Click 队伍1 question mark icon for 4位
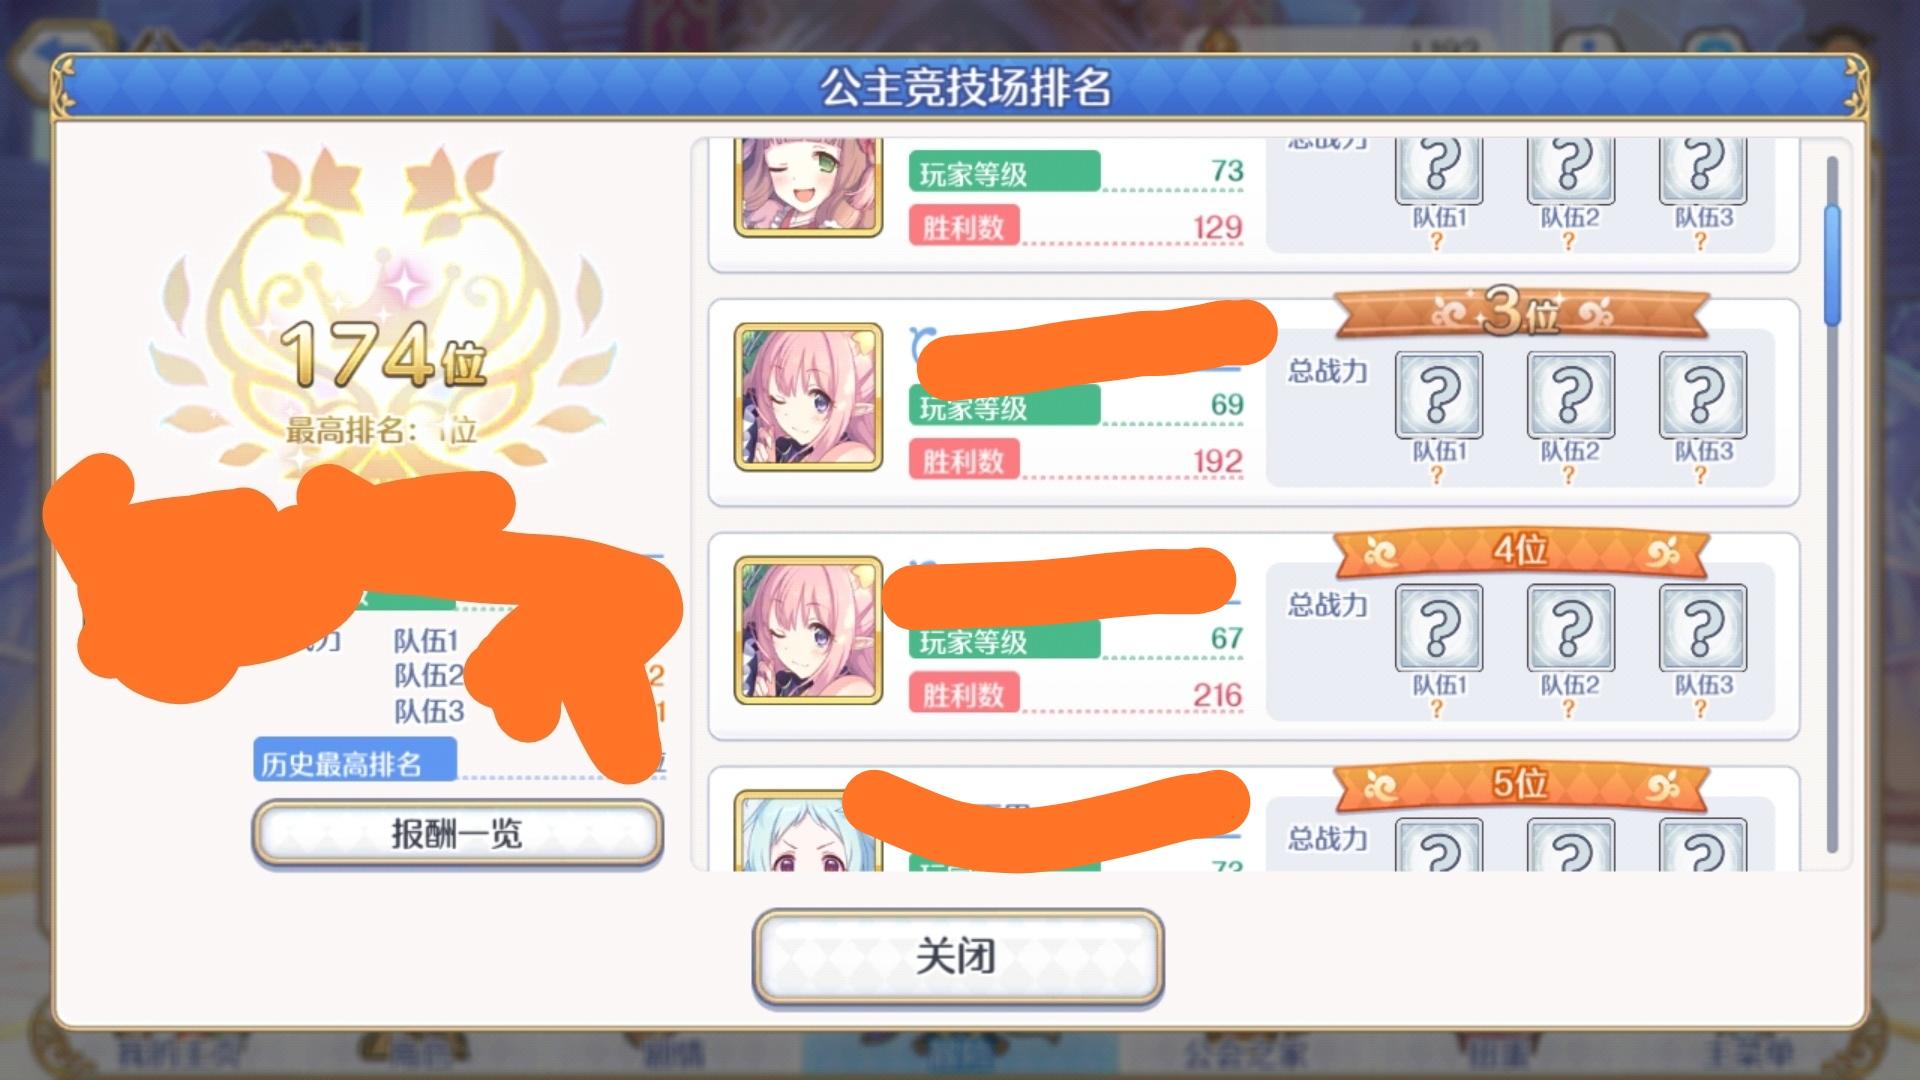 (1438, 628)
